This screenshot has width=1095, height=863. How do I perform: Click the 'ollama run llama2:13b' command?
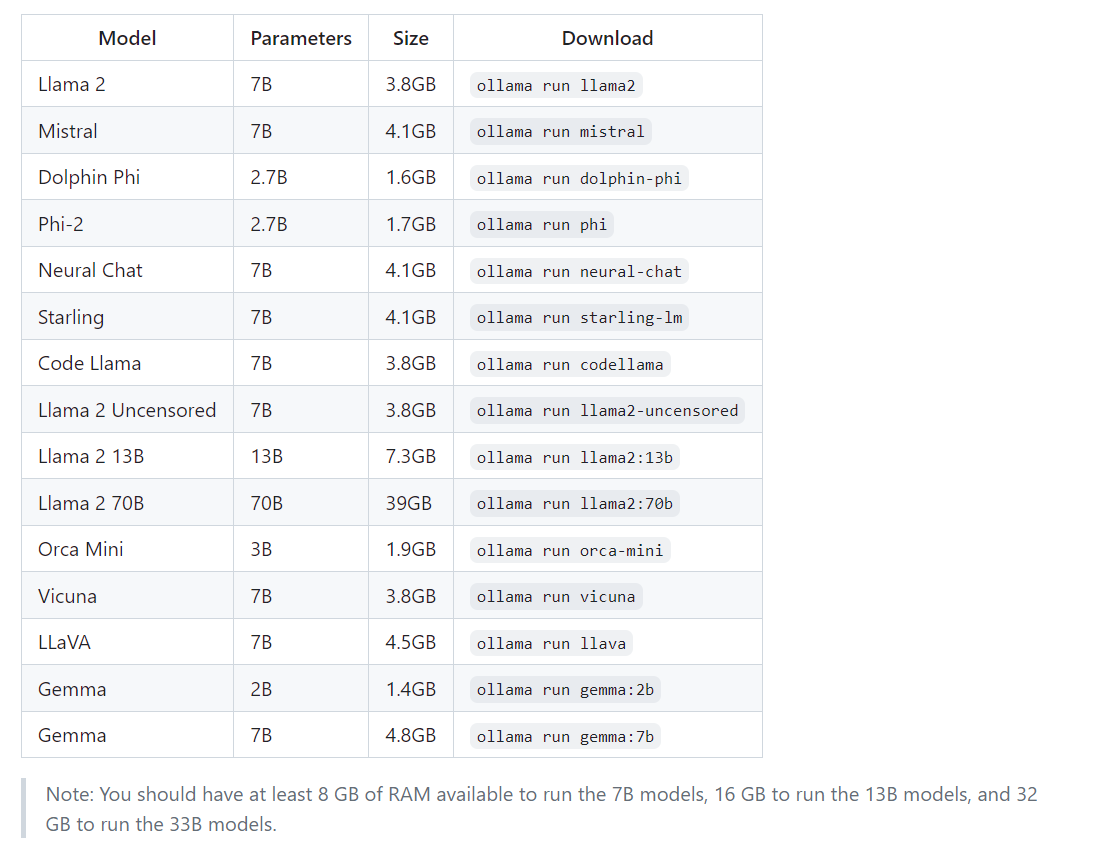(574, 457)
